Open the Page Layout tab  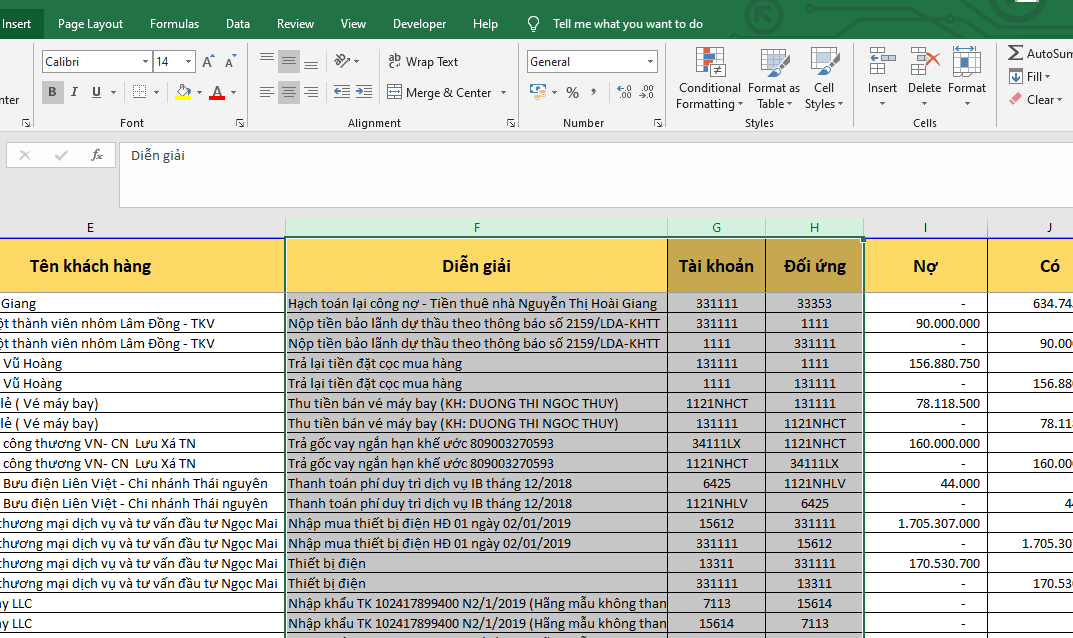point(91,24)
